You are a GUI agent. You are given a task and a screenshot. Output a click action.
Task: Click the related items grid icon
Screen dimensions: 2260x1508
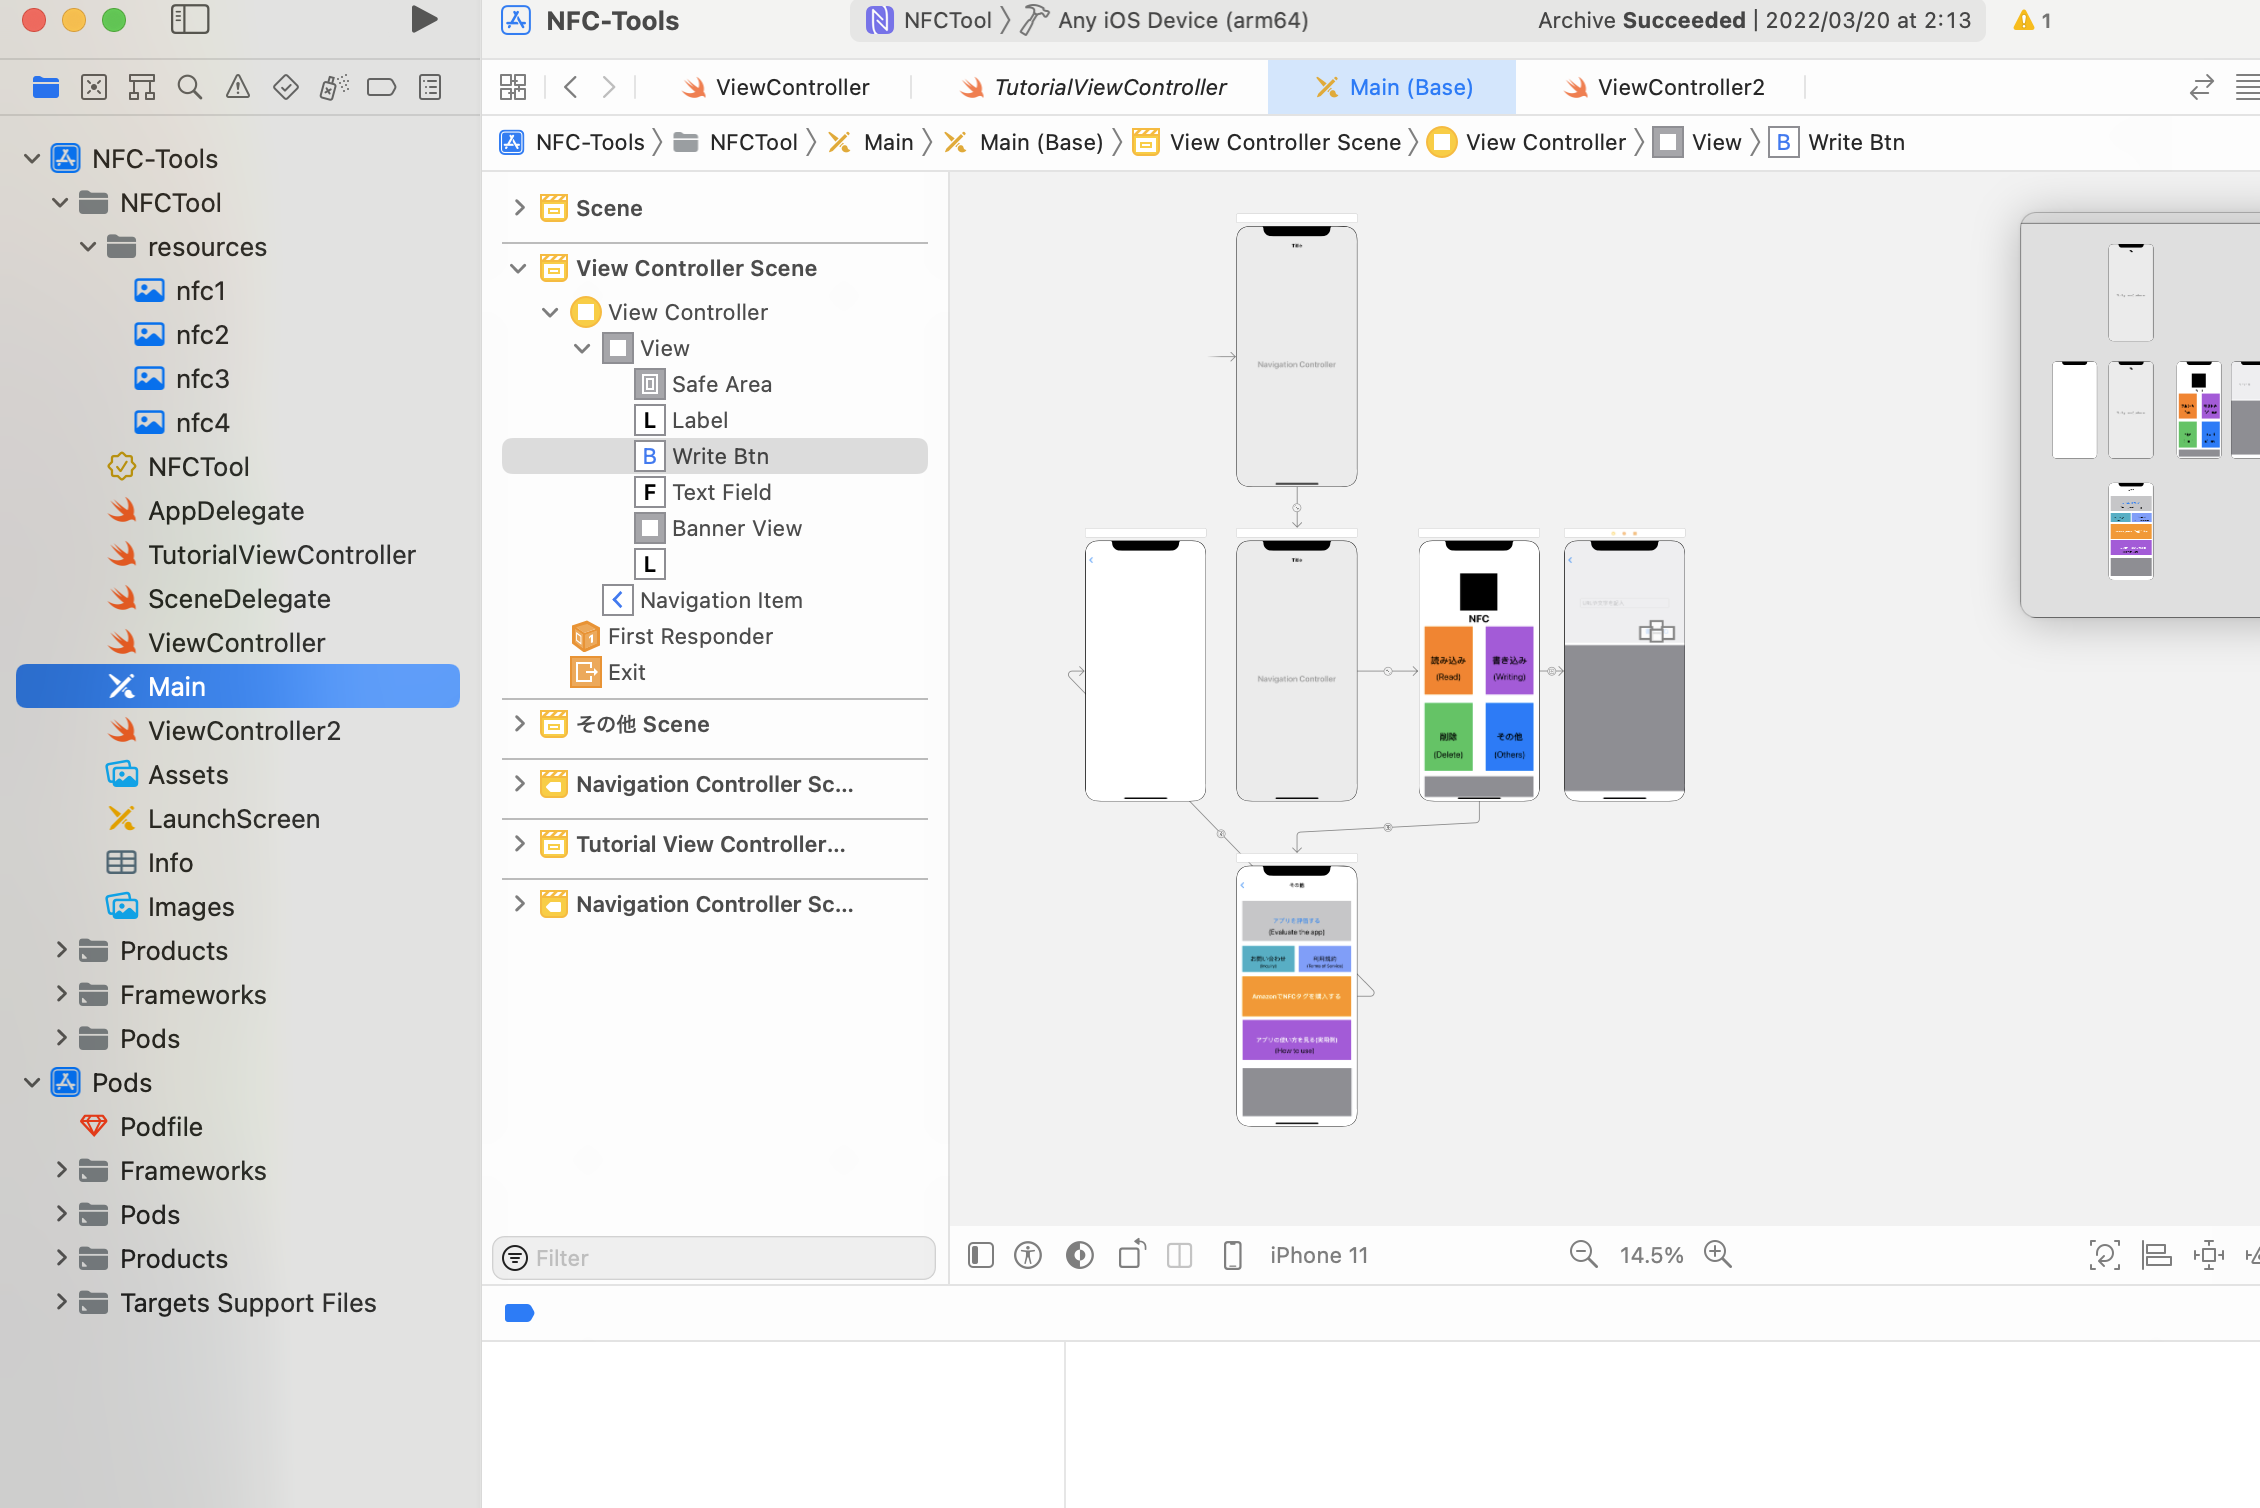click(513, 87)
